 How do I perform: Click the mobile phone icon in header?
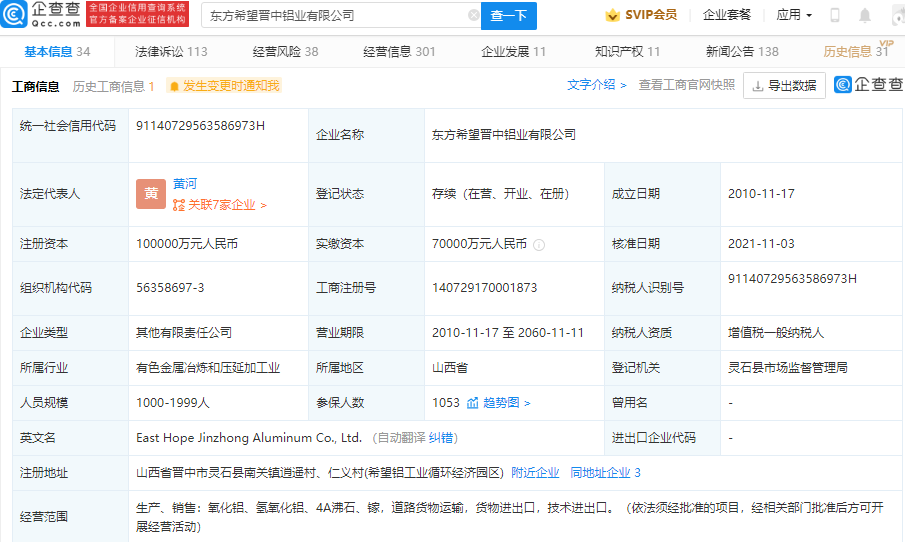click(835, 16)
